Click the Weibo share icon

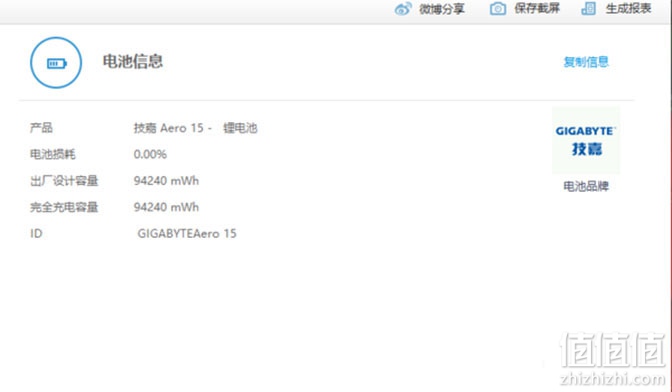tap(403, 9)
